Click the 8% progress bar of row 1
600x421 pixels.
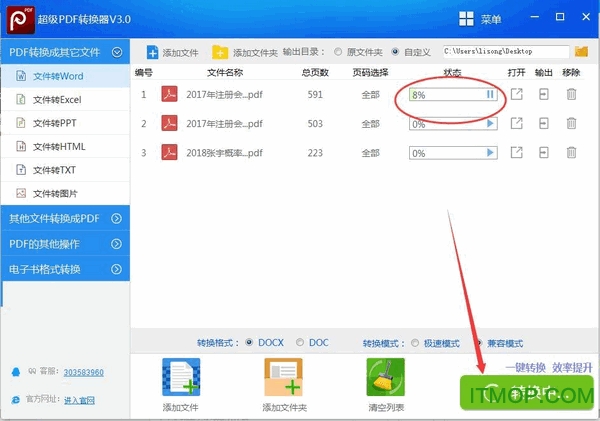click(x=453, y=95)
